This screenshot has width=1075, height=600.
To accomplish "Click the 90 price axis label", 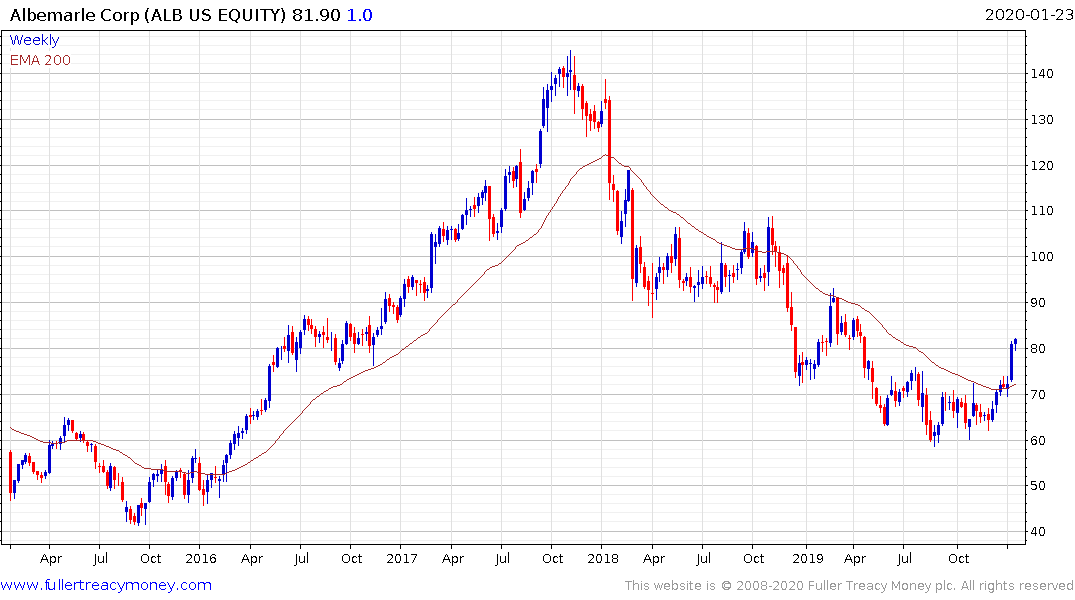I will point(1038,302).
